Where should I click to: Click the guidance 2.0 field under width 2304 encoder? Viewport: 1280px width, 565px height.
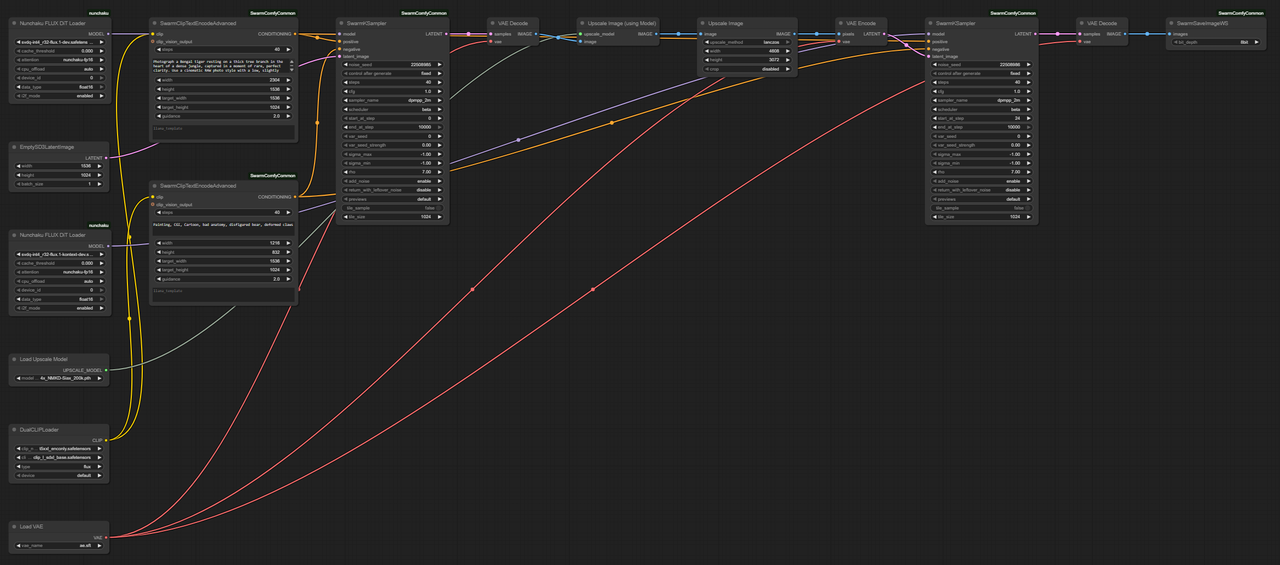click(224, 116)
